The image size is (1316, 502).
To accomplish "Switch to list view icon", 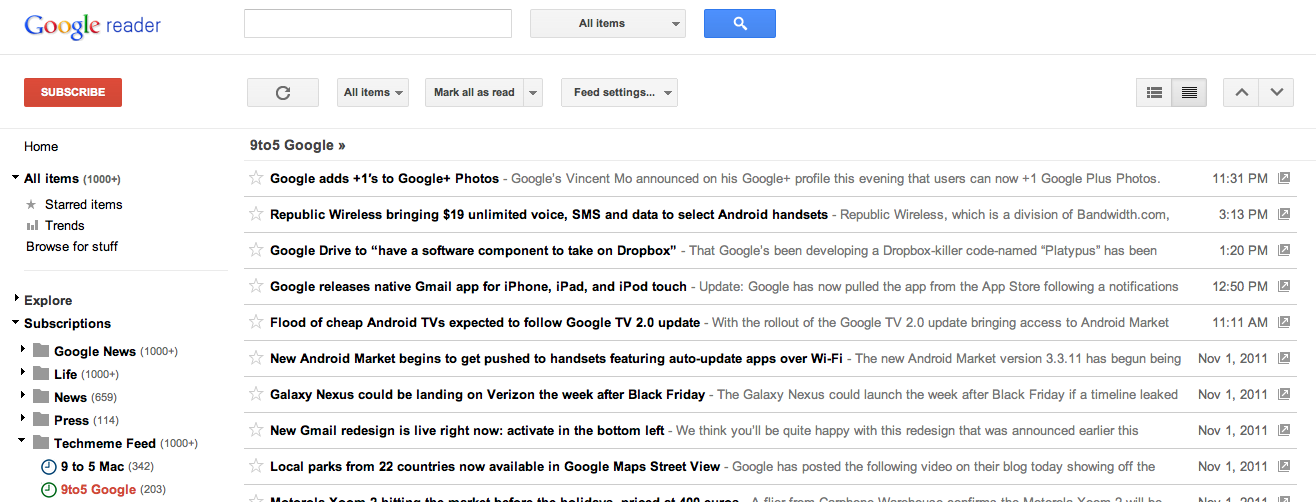I will click(1154, 93).
